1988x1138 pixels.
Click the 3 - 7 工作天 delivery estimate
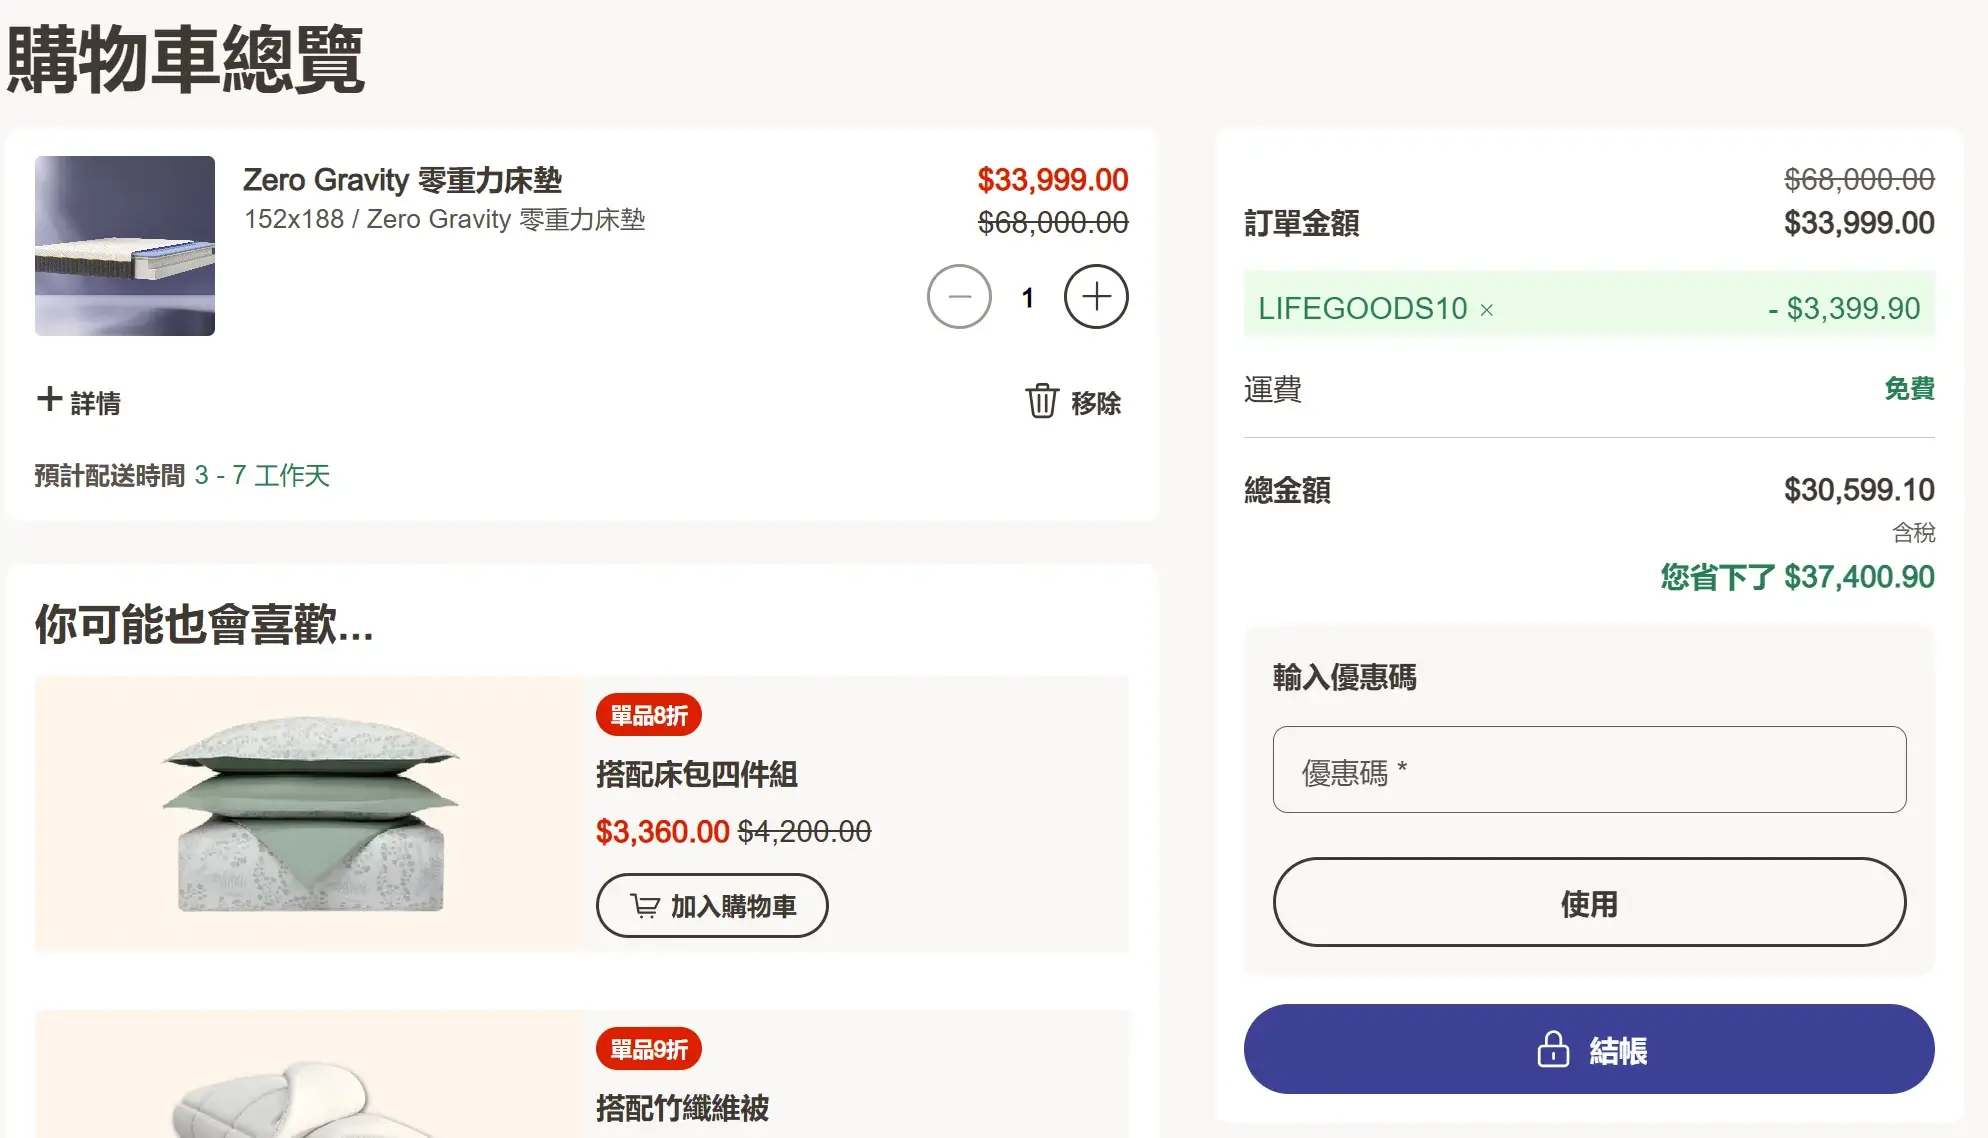tap(265, 475)
